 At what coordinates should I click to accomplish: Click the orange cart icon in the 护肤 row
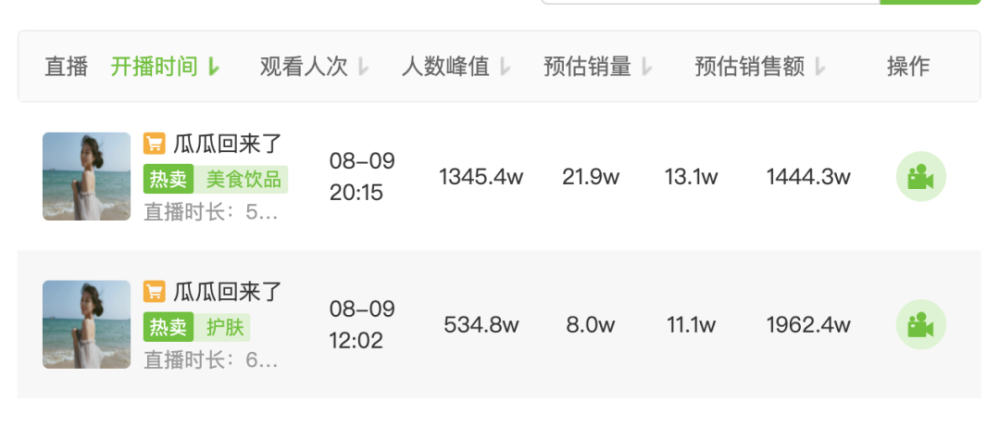pyautogui.click(x=154, y=292)
